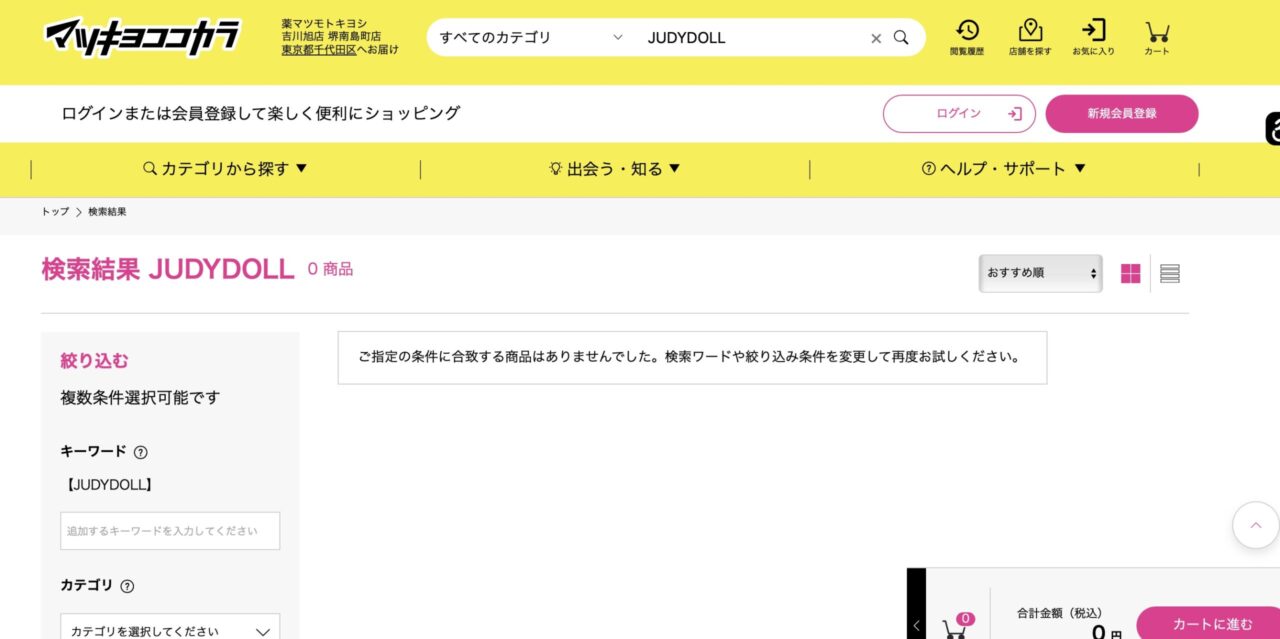
Task: Click the ログイン button
Action: click(959, 114)
